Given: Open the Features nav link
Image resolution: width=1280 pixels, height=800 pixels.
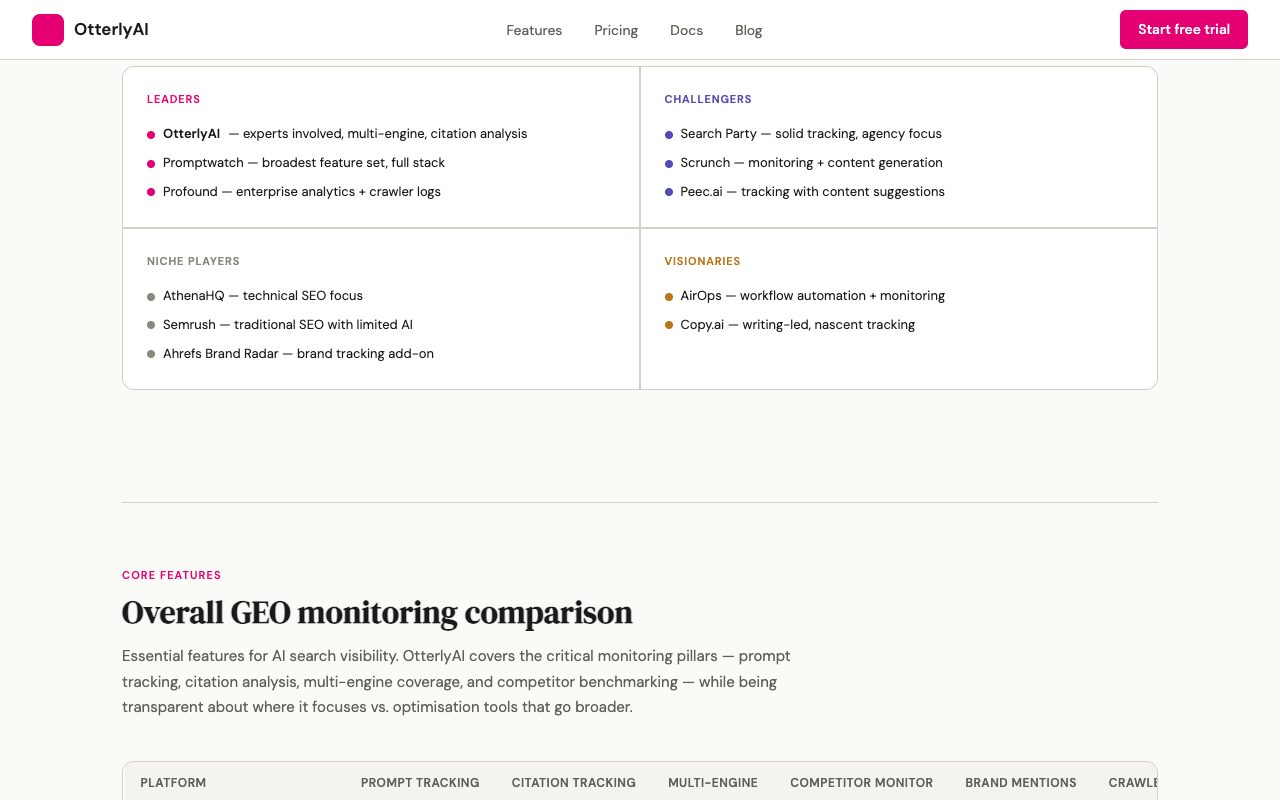Looking at the screenshot, I should point(534,30).
